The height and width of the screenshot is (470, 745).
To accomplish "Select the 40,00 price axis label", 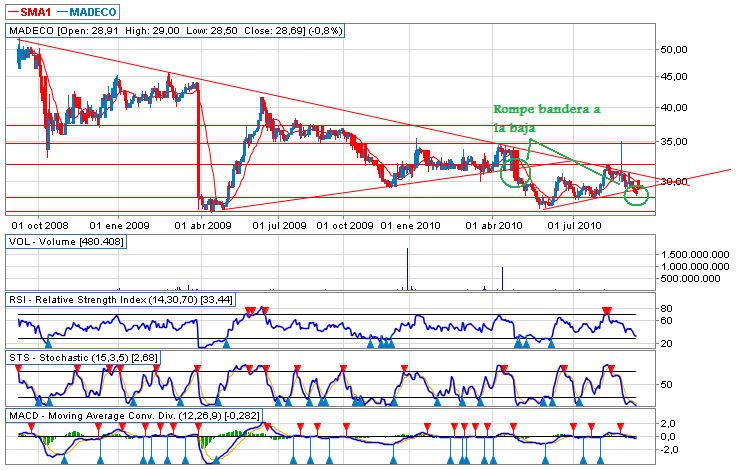I will [674, 107].
